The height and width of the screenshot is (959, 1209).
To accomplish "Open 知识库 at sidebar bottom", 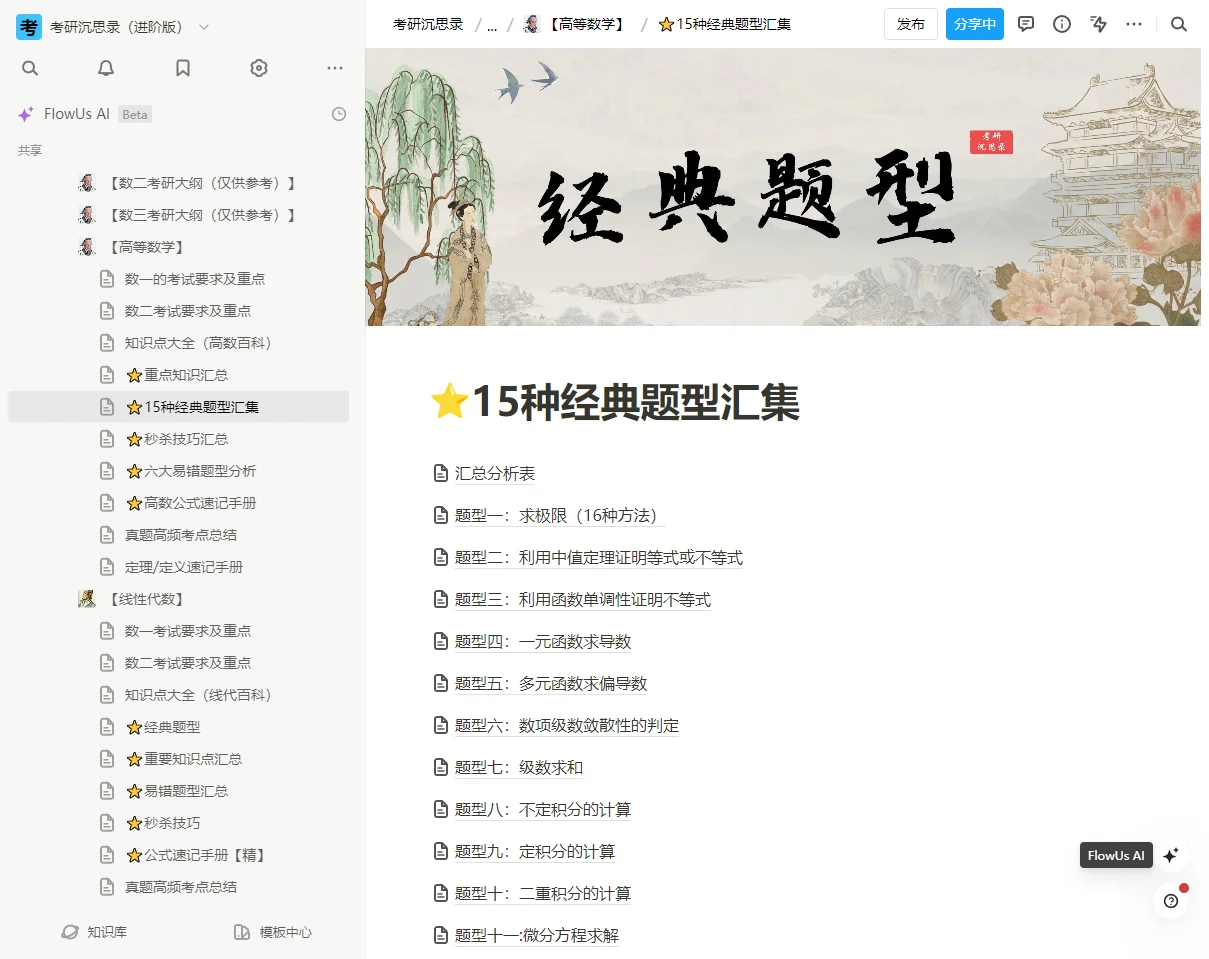I will [94, 932].
